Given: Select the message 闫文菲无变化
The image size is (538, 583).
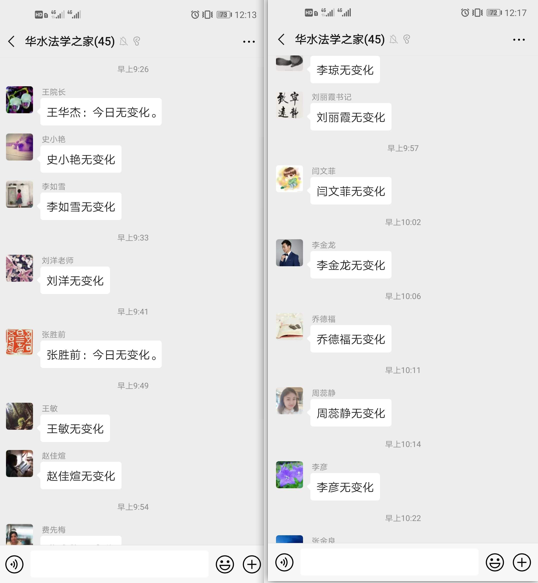Looking at the screenshot, I should [x=351, y=191].
